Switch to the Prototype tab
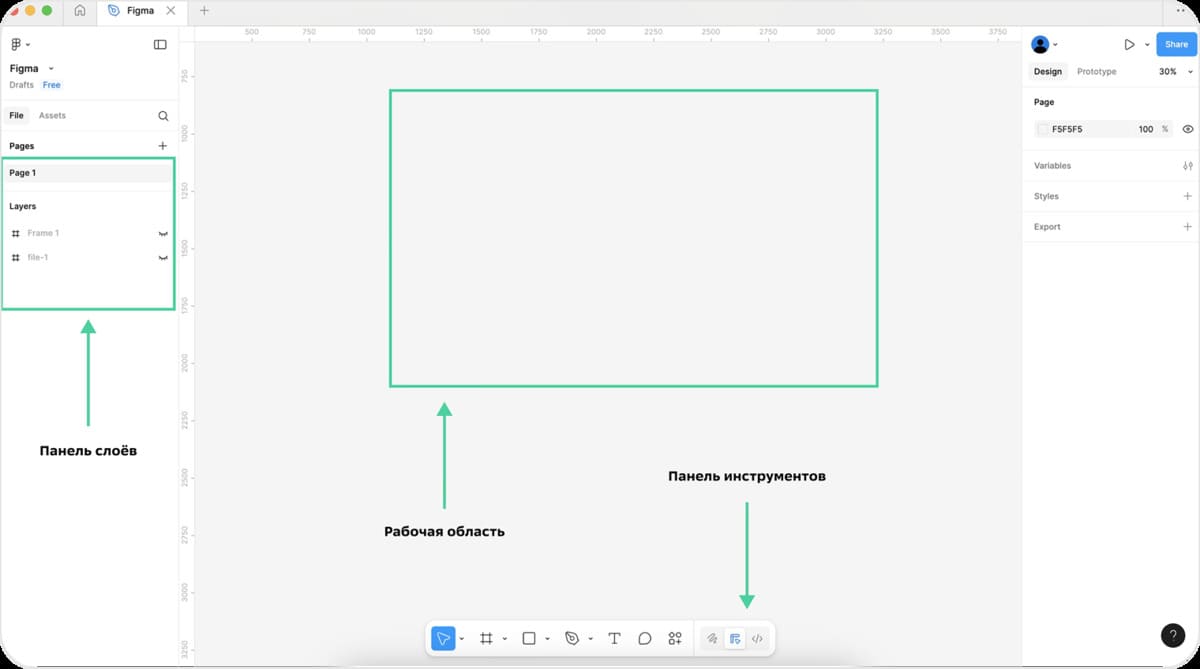 click(1096, 72)
